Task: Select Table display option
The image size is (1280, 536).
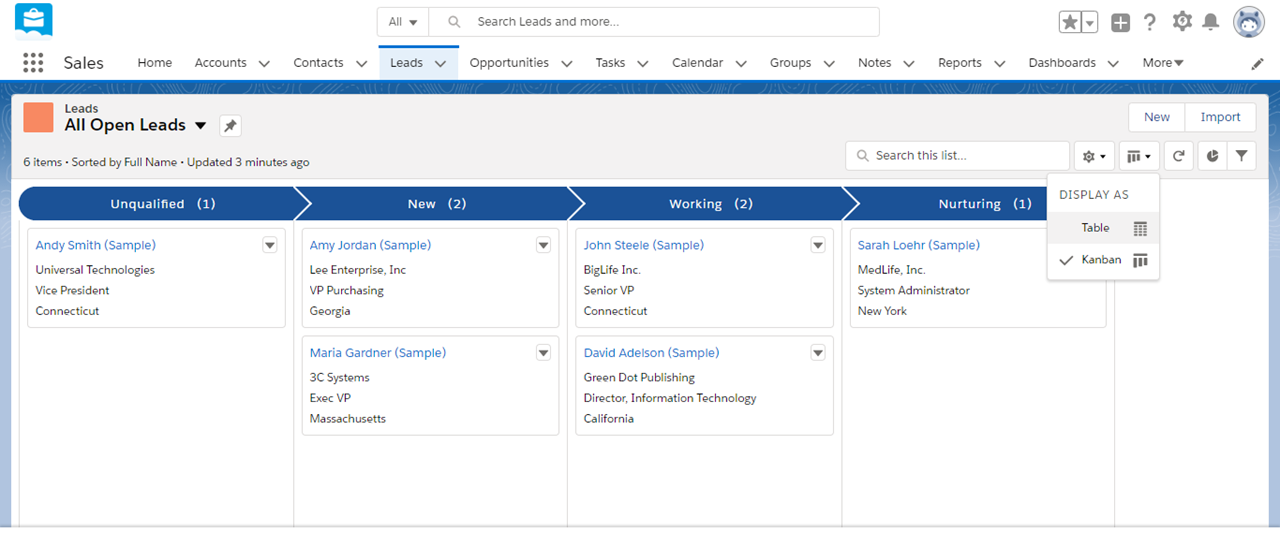Action: (x=1096, y=228)
